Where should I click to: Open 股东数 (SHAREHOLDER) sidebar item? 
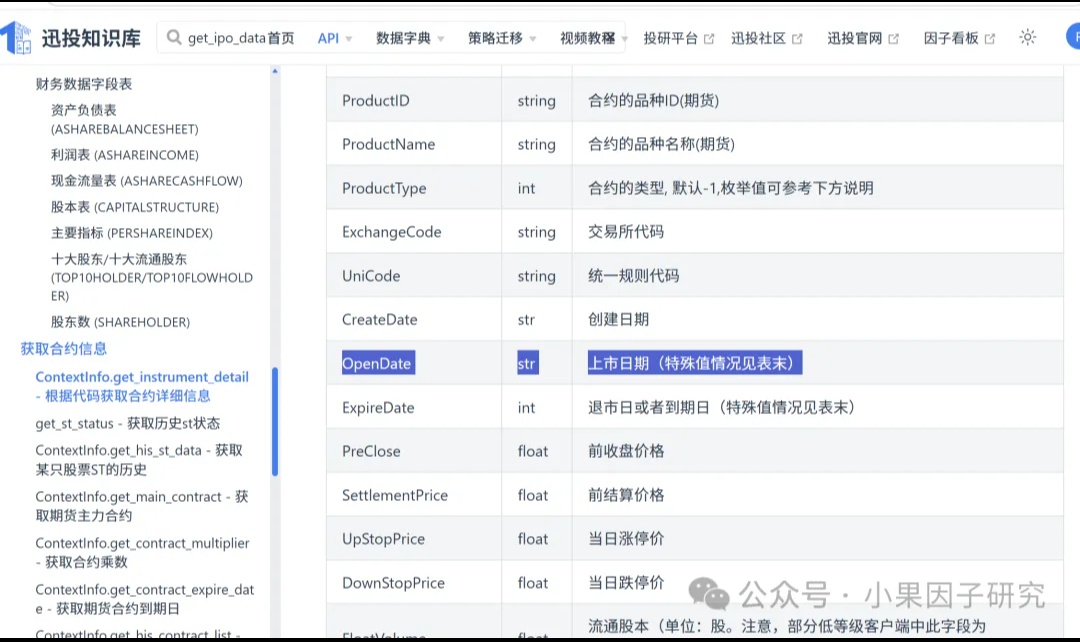tap(121, 322)
